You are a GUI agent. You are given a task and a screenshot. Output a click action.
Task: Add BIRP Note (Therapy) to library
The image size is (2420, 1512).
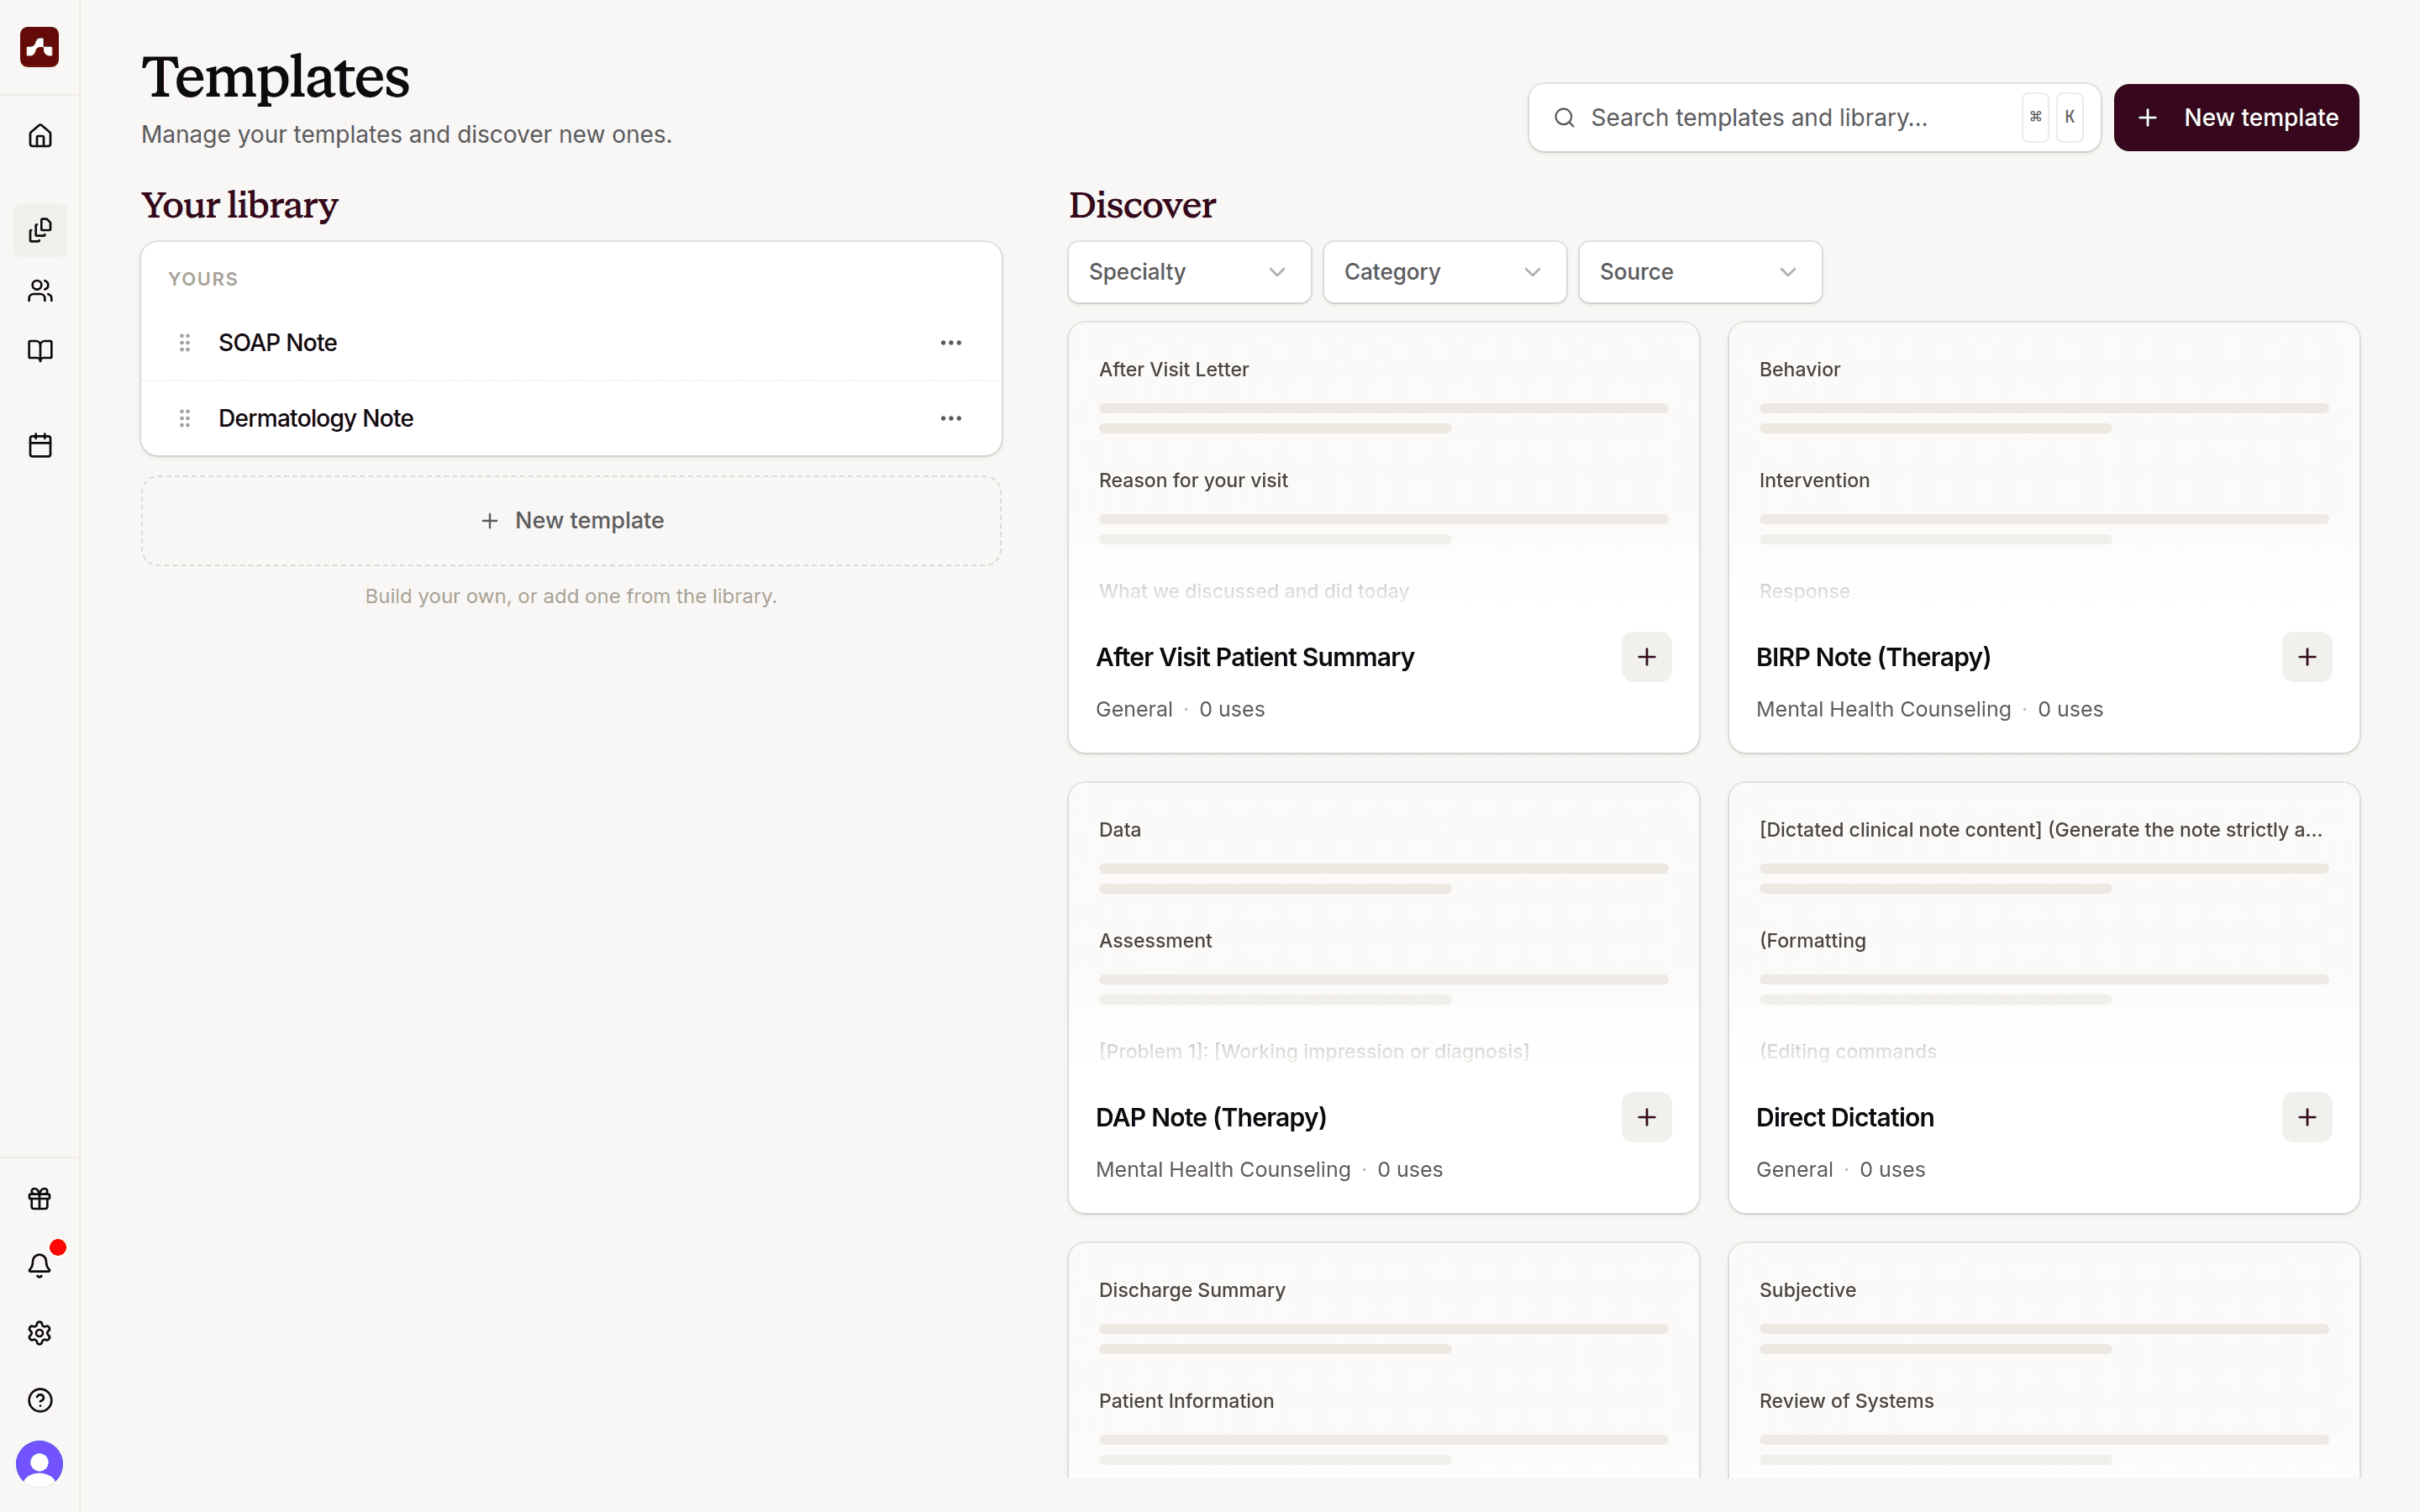tap(2307, 657)
